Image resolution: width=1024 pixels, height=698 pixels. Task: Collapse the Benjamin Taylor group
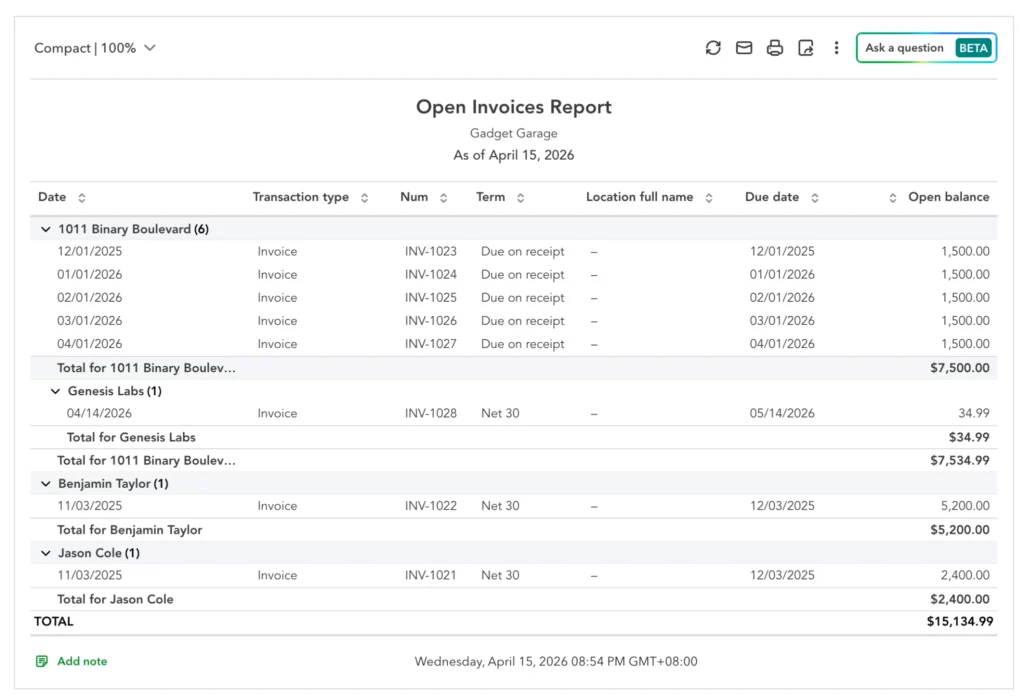(45, 484)
